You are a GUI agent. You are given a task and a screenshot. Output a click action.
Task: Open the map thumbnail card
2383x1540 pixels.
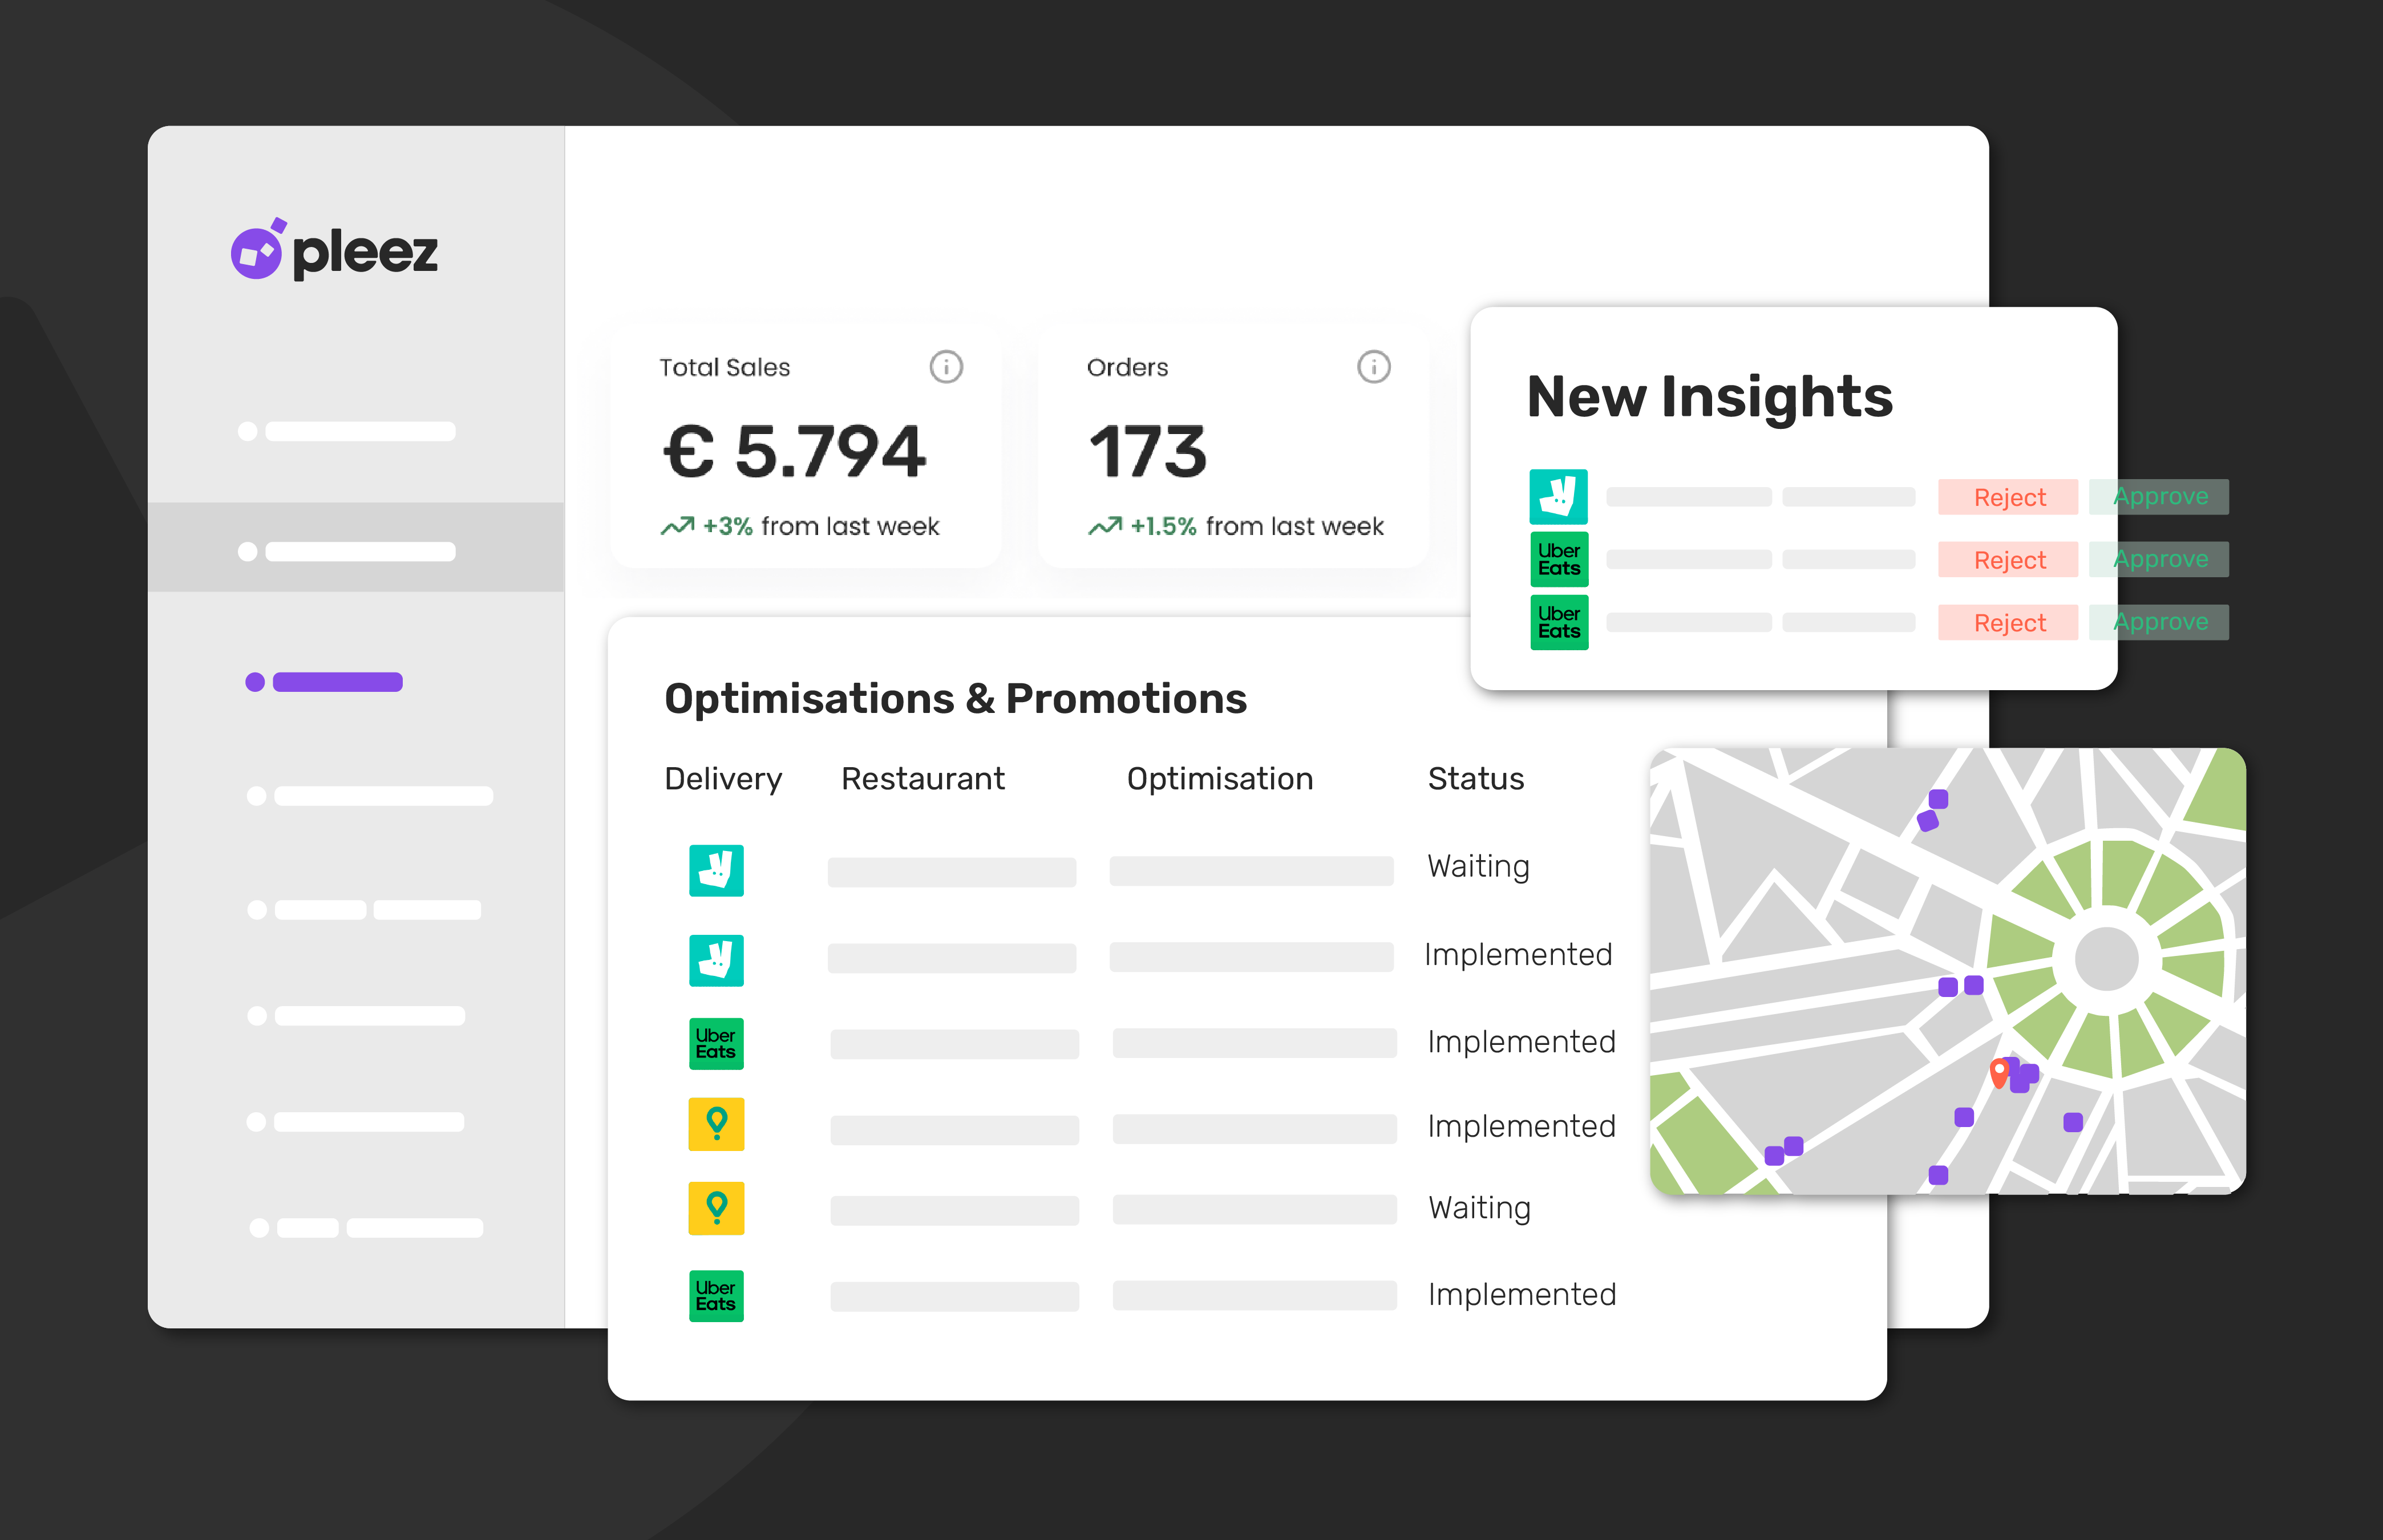(x=1947, y=970)
